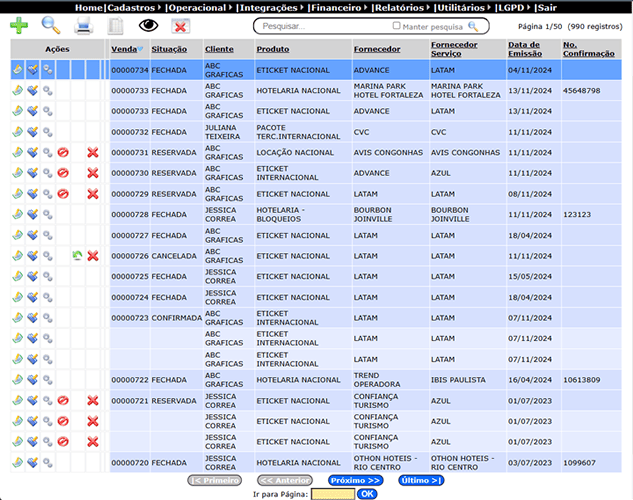Click the Ir para Página input field
This screenshot has height=500, width=633.
pyautogui.click(x=333, y=494)
